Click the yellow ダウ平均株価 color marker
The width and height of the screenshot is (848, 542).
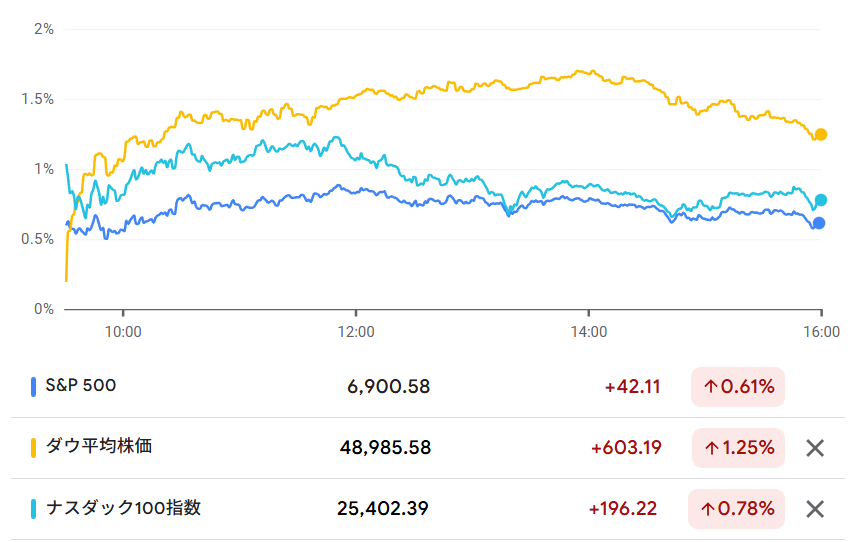pos(34,447)
